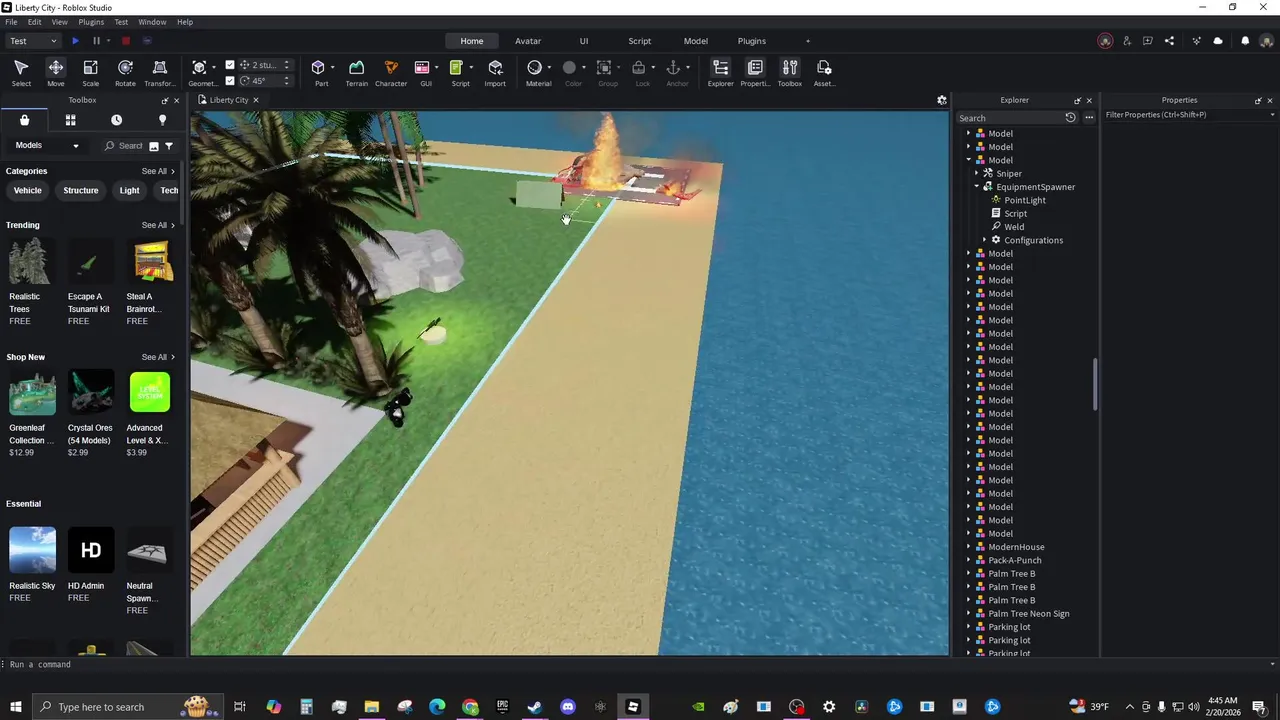Switch to the Model ribbon tab
1280x720 pixels.
[x=696, y=41]
